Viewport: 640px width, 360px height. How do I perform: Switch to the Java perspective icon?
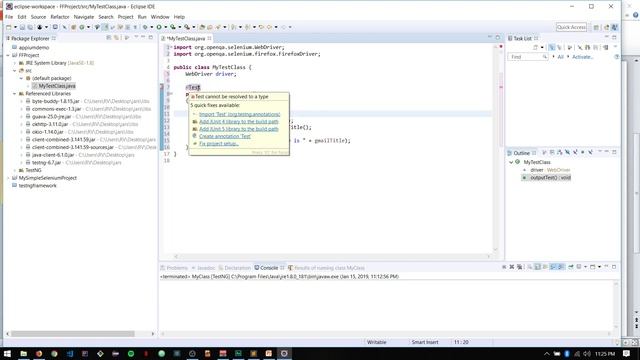click(614, 27)
